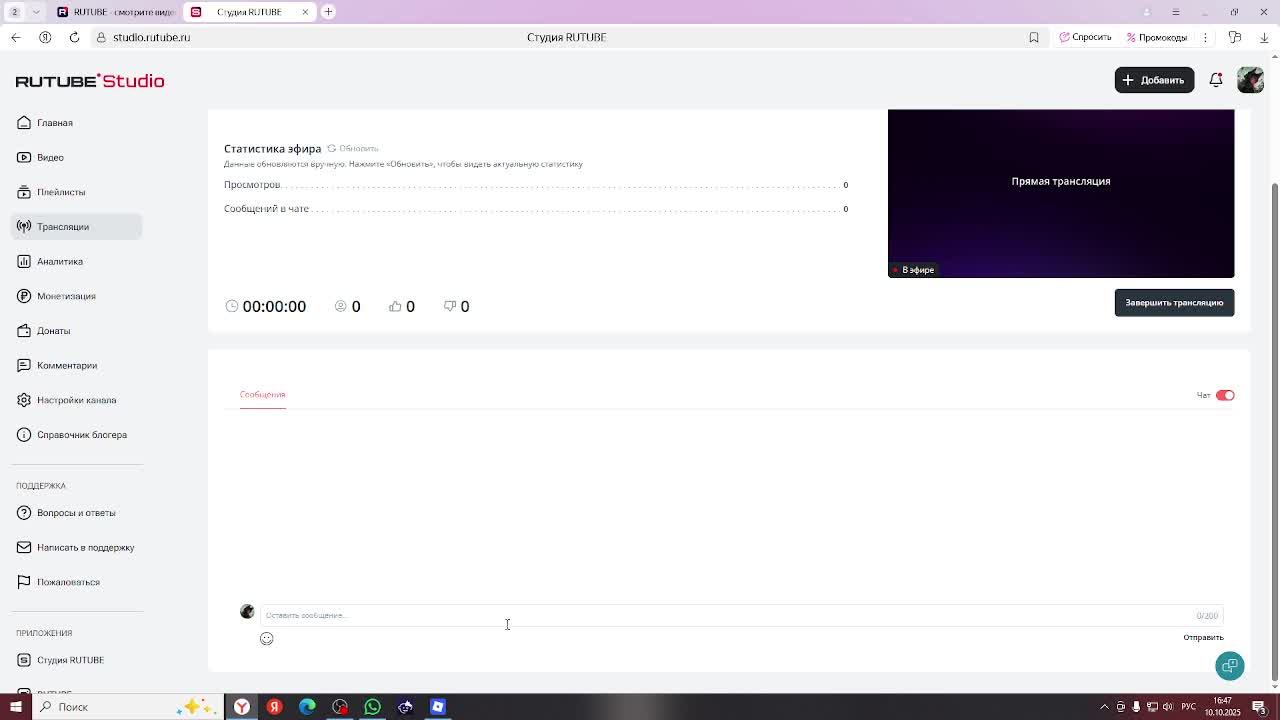Open the Студия RUTUBE app icon
The image size is (1280, 720).
(24, 660)
